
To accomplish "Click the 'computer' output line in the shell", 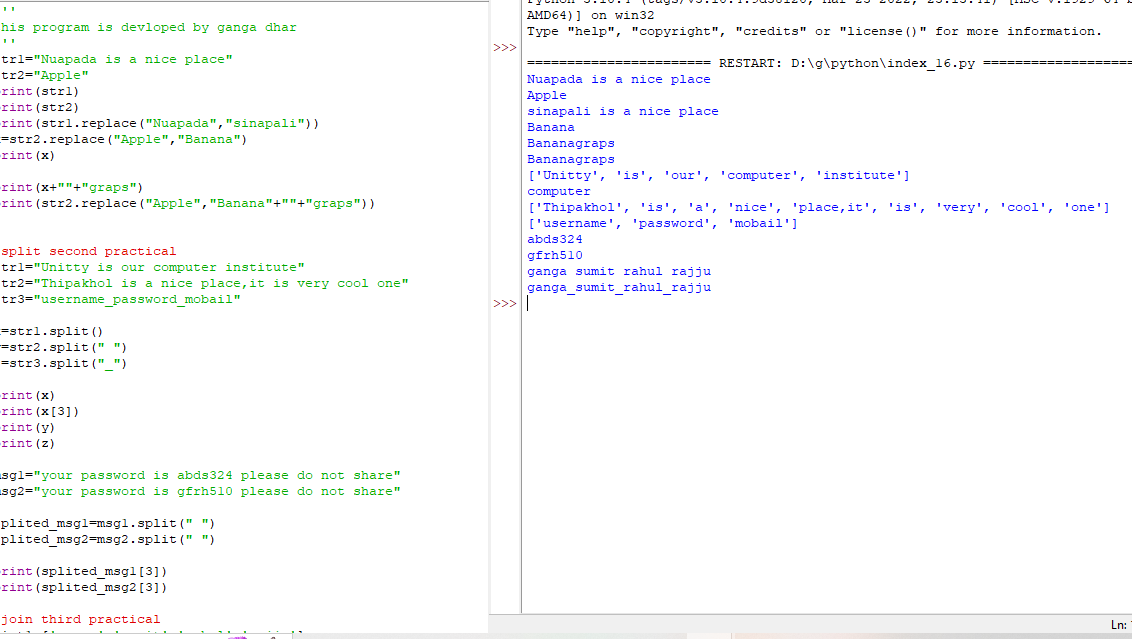I will coord(558,191).
